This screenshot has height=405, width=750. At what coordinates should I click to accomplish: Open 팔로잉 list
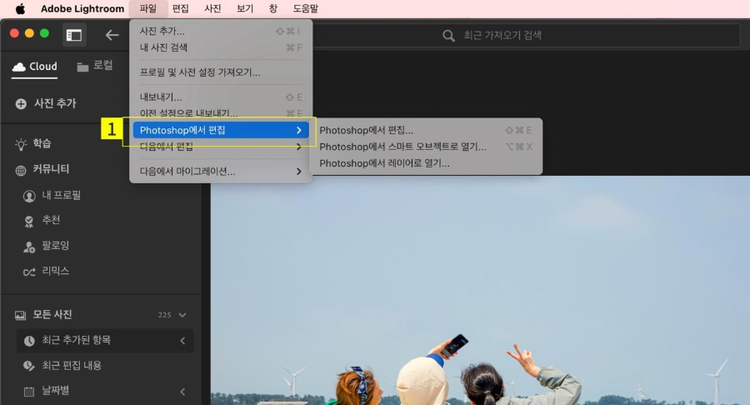pyautogui.click(x=55, y=246)
